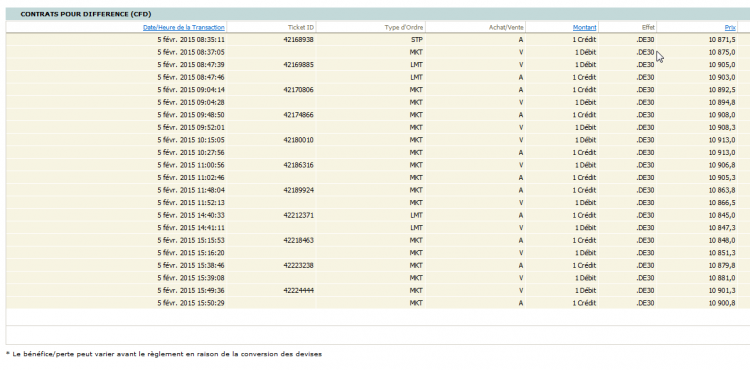This screenshot has width=750, height=370.
Task: Sort table by Prix column link
Action: click(x=730, y=28)
